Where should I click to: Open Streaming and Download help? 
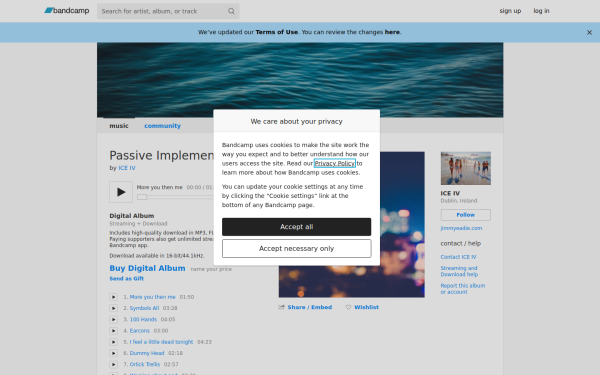[459, 271]
